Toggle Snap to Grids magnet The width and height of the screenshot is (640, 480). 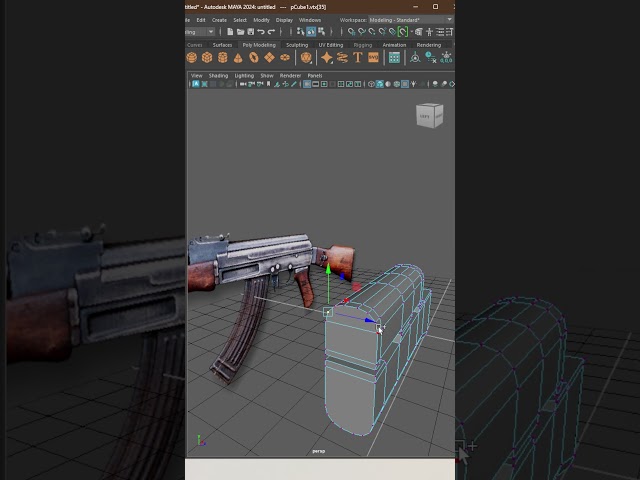pos(351,32)
